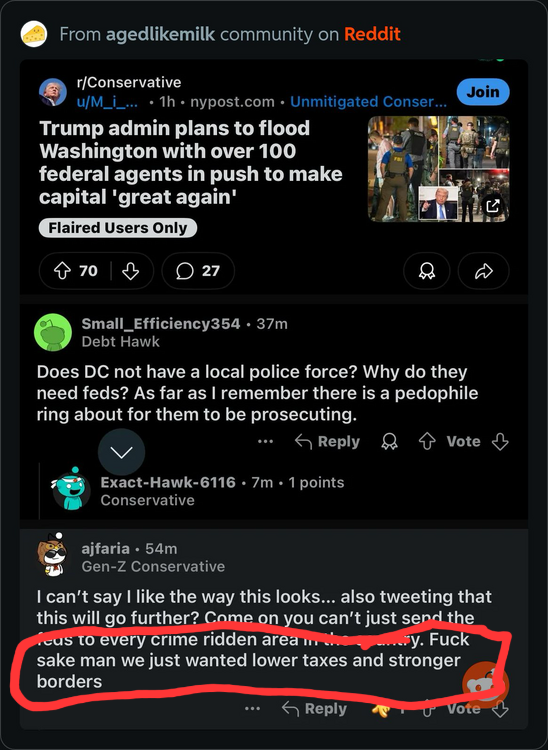Upvote the Trump admin post
This screenshot has height=750, width=548.
point(62,271)
